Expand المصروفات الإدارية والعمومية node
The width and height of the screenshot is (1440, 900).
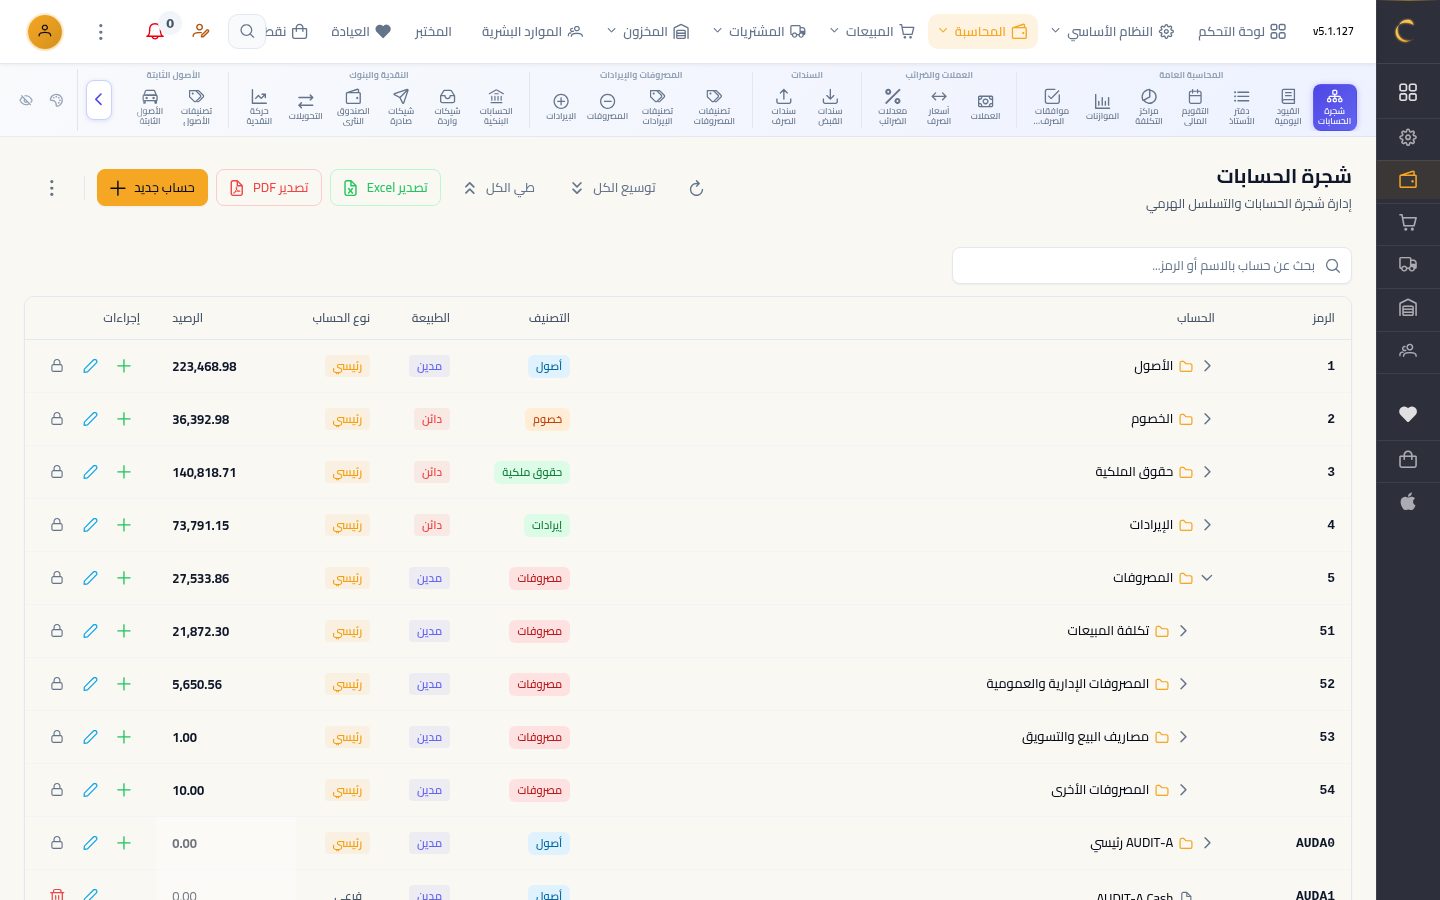pos(1183,684)
